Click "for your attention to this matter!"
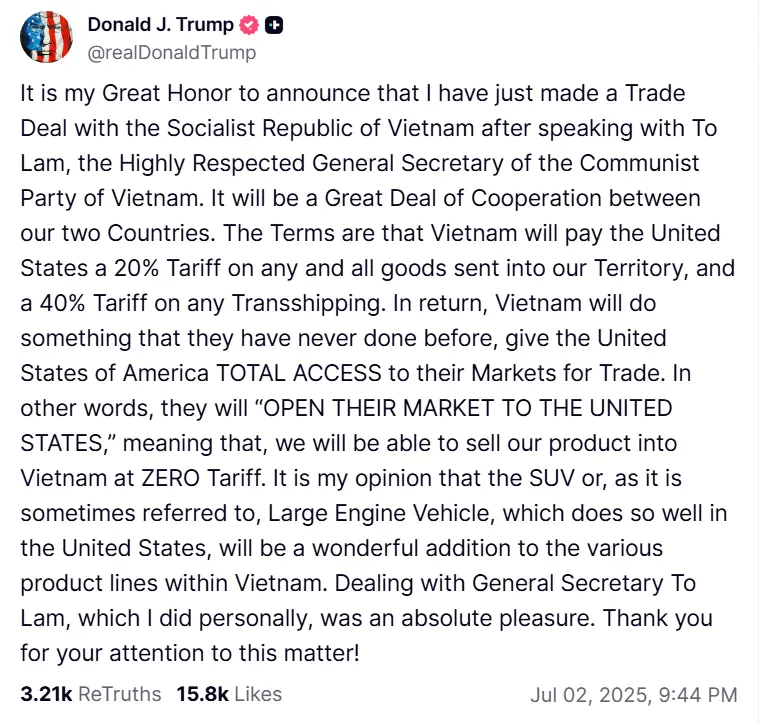759x724 pixels. (x=189, y=654)
